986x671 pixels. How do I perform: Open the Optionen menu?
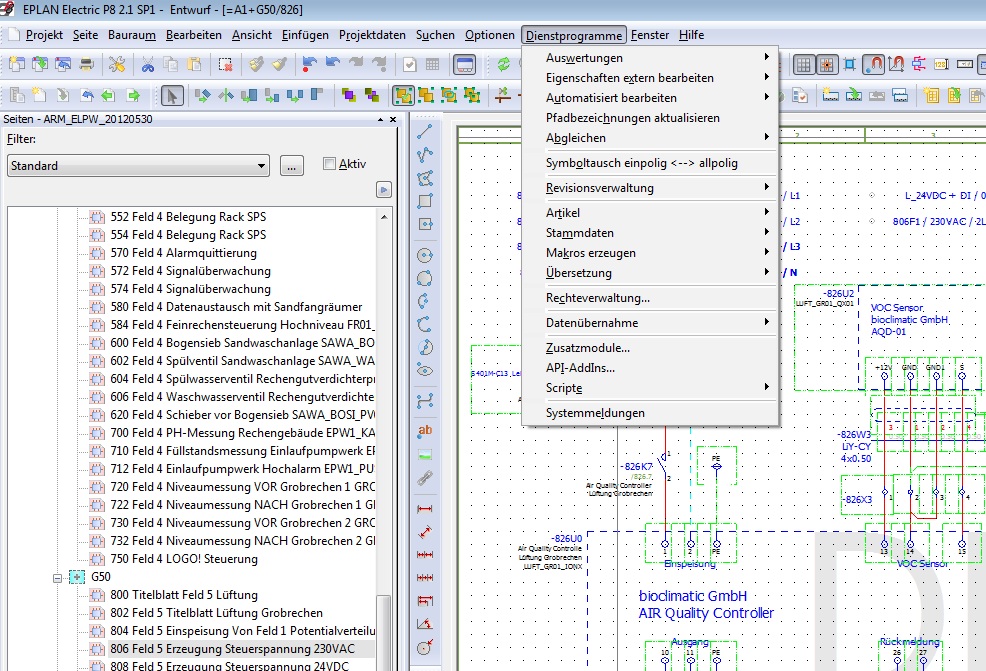490,35
